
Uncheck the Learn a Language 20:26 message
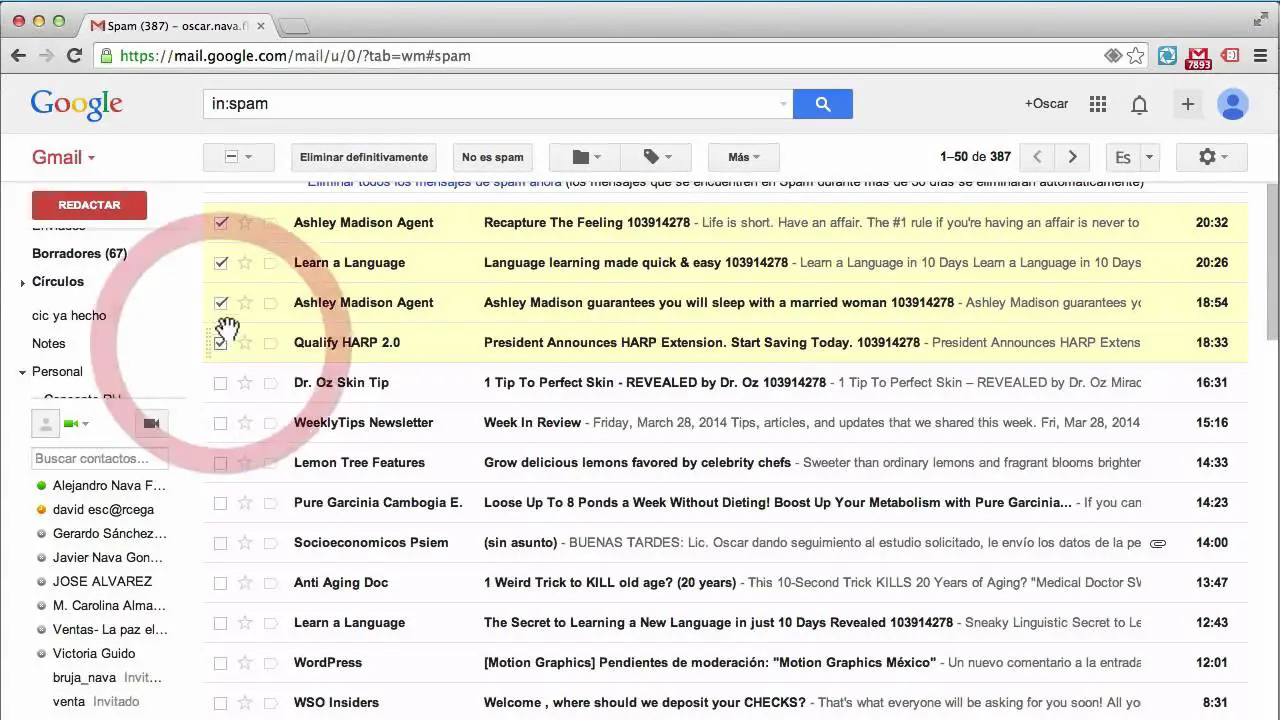[x=220, y=263]
